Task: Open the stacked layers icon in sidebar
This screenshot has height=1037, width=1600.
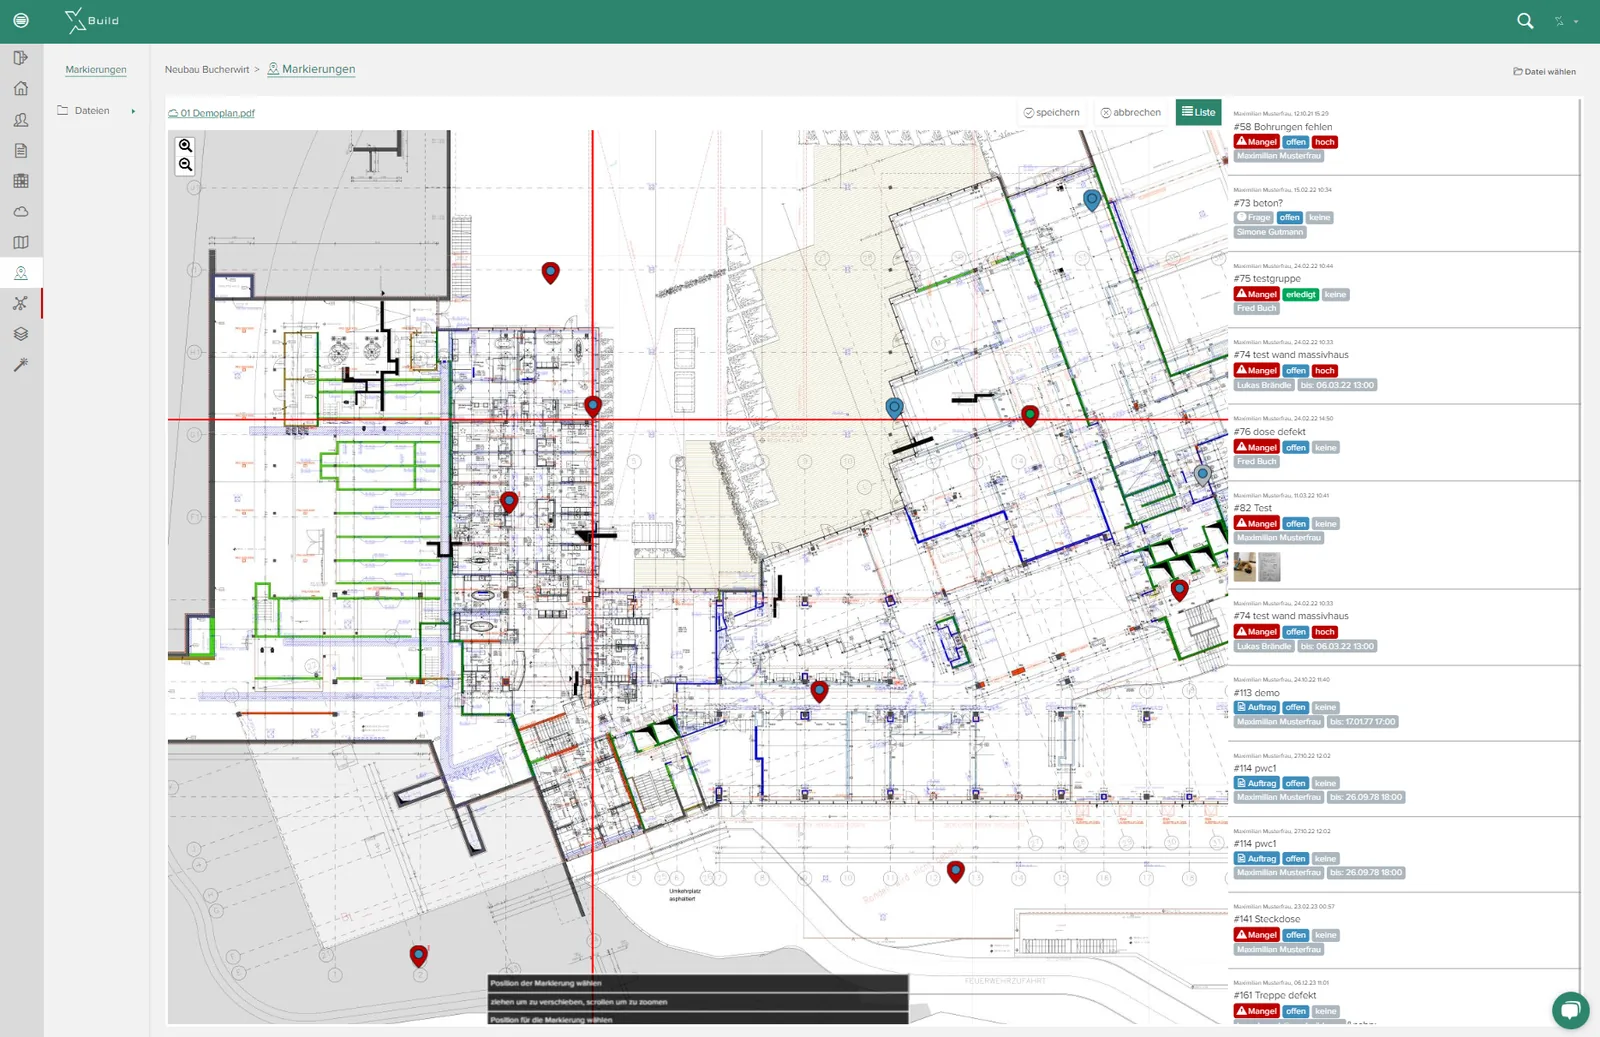Action: pyautogui.click(x=21, y=334)
